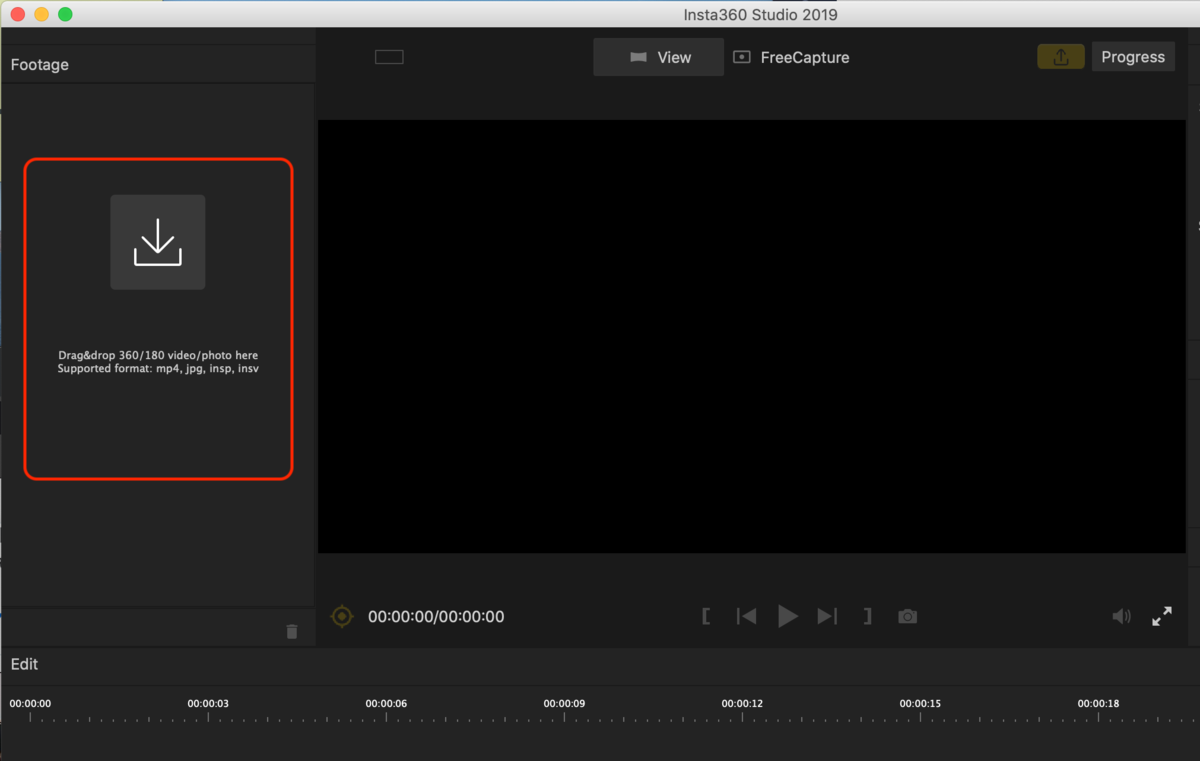1200x761 pixels.
Task: Click the aspect ratio rectangle icon
Action: [x=389, y=57]
